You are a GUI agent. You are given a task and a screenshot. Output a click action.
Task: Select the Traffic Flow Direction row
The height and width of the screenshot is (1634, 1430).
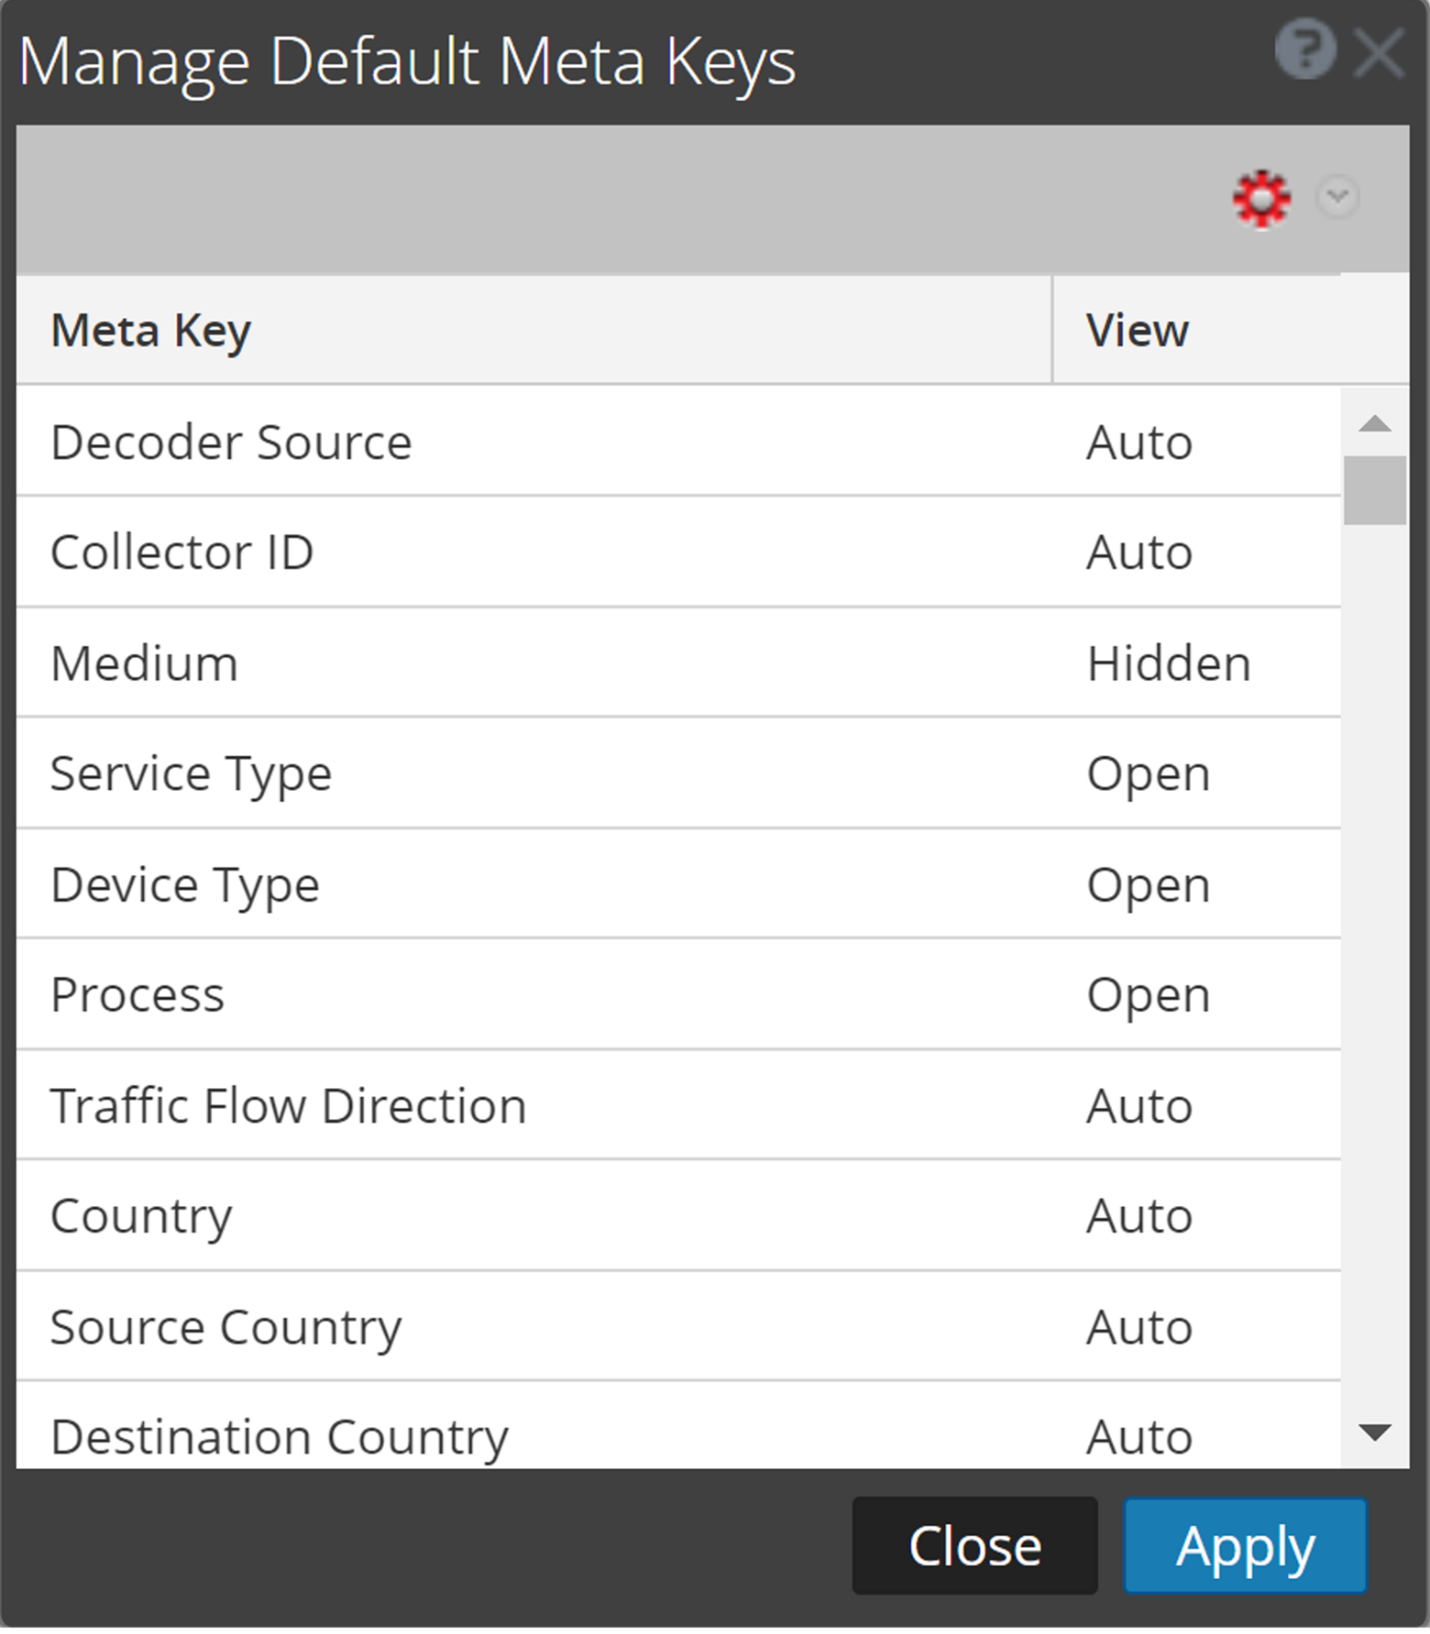click(288, 1106)
